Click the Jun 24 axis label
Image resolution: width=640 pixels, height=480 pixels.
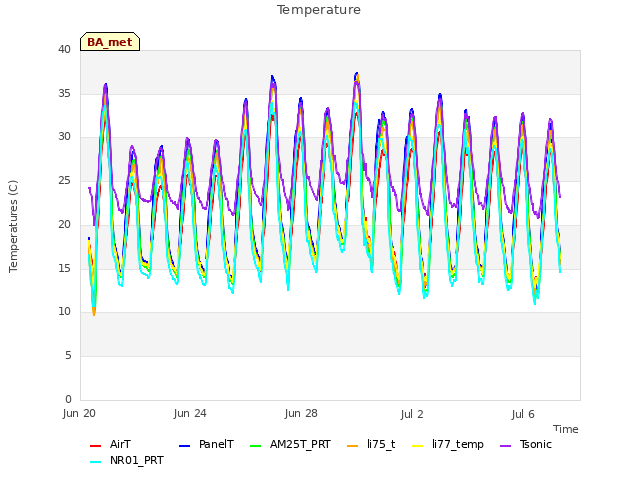[x=190, y=413]
